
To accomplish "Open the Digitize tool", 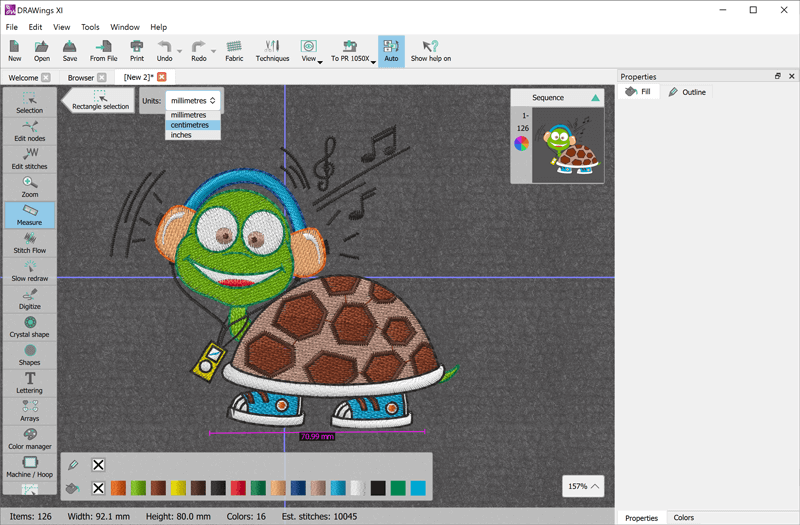I will pos(29,299).
